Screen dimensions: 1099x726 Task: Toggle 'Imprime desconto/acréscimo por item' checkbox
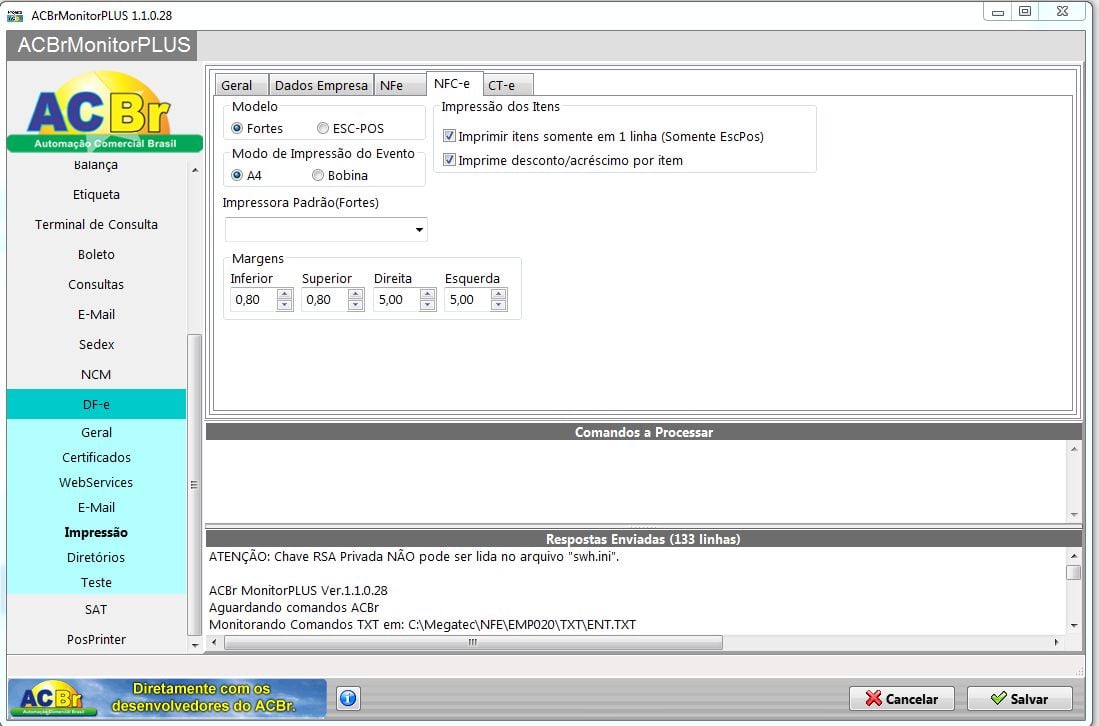(x=449, y=160)
